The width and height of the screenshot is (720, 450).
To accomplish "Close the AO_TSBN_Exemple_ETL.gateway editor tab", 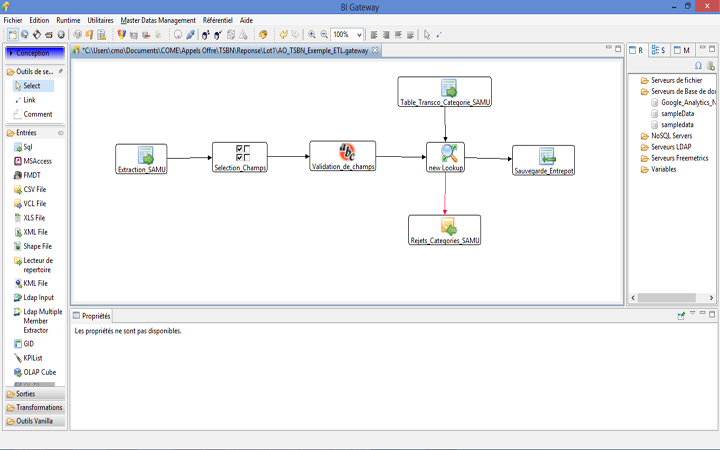I will tap(375, 50).
